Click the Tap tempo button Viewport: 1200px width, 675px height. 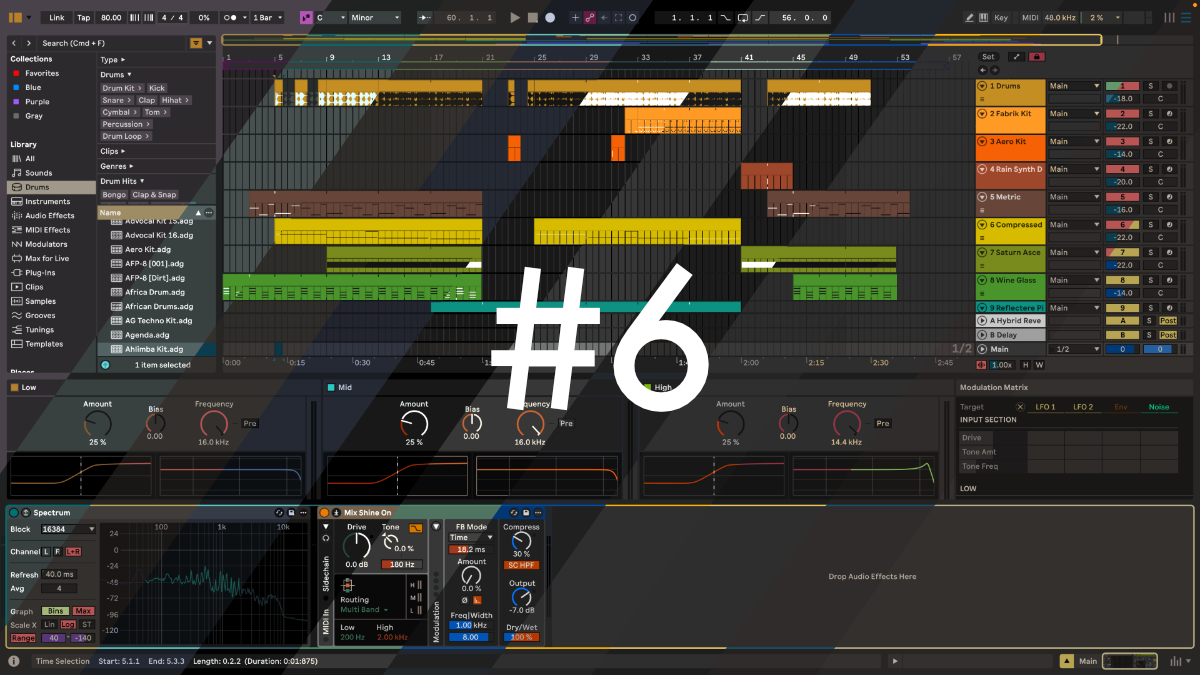click(x=84, y=18)
